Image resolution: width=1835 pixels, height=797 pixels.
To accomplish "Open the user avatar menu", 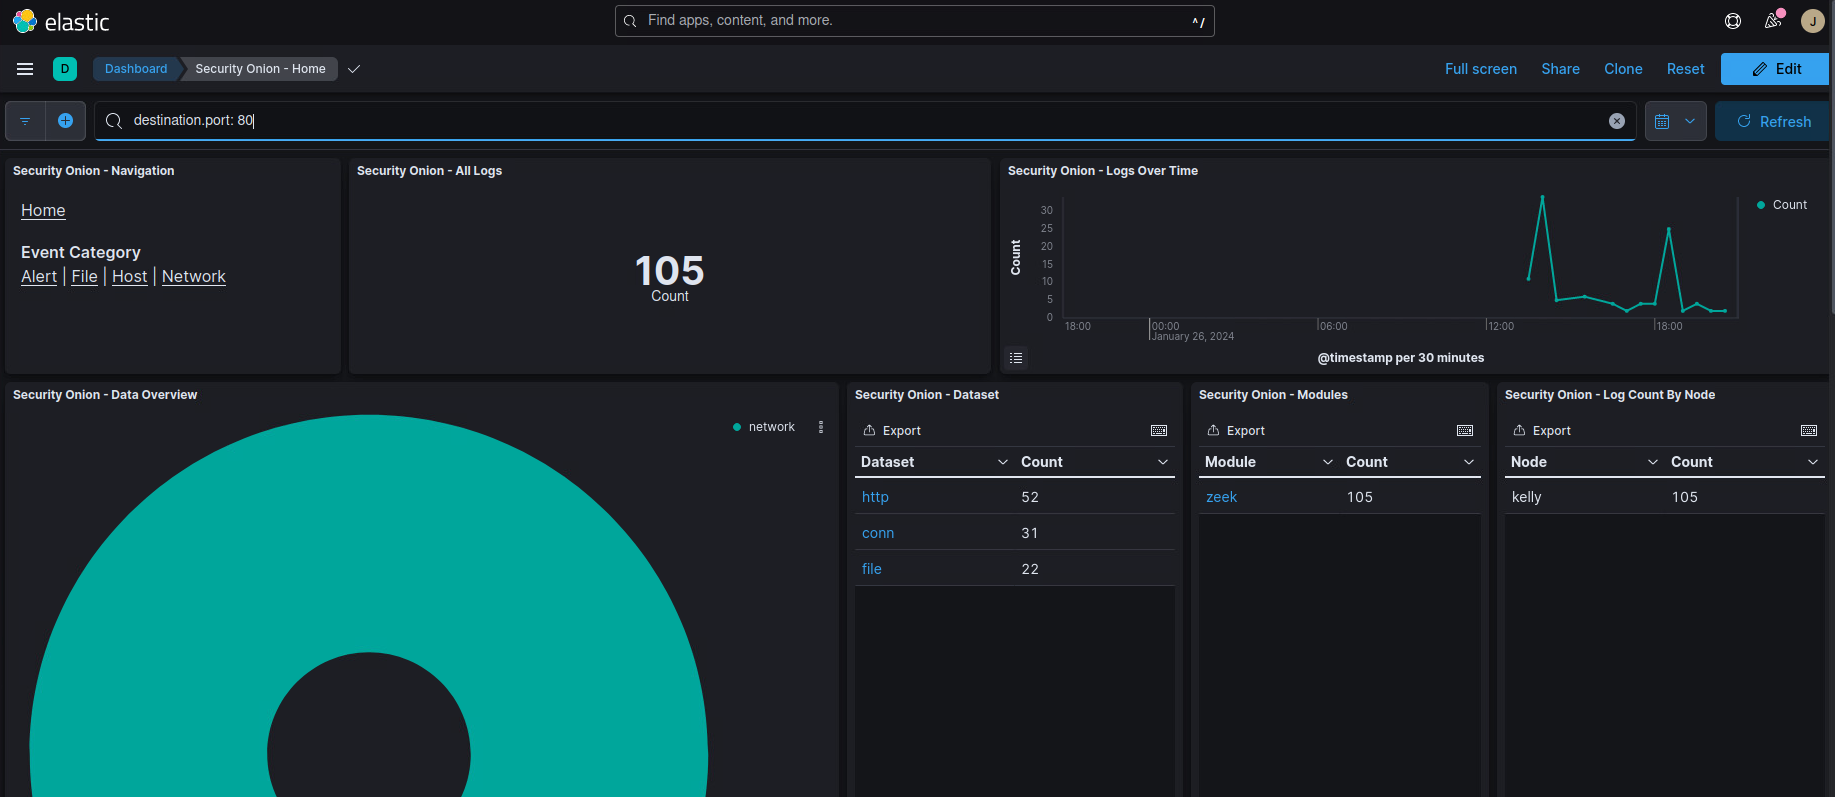I will 1812,21.
